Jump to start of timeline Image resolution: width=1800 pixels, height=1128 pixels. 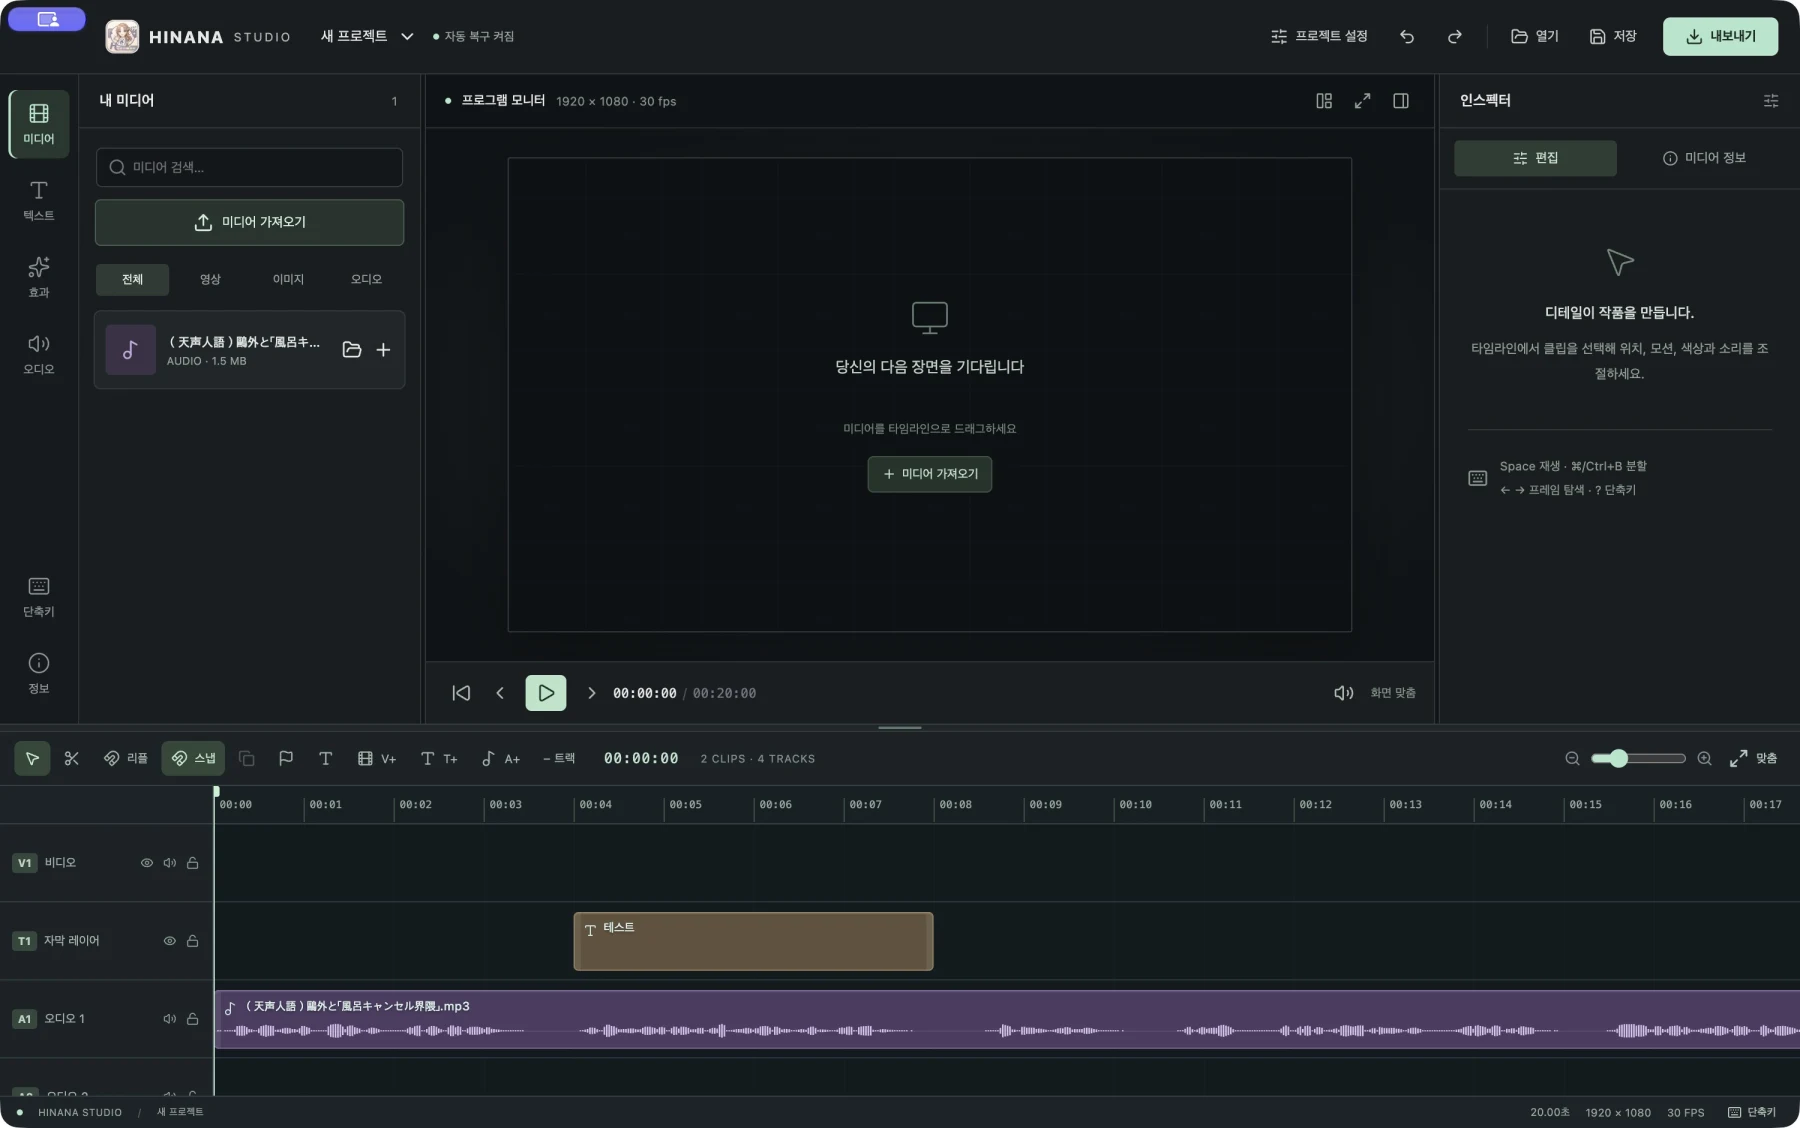(461, 693)
